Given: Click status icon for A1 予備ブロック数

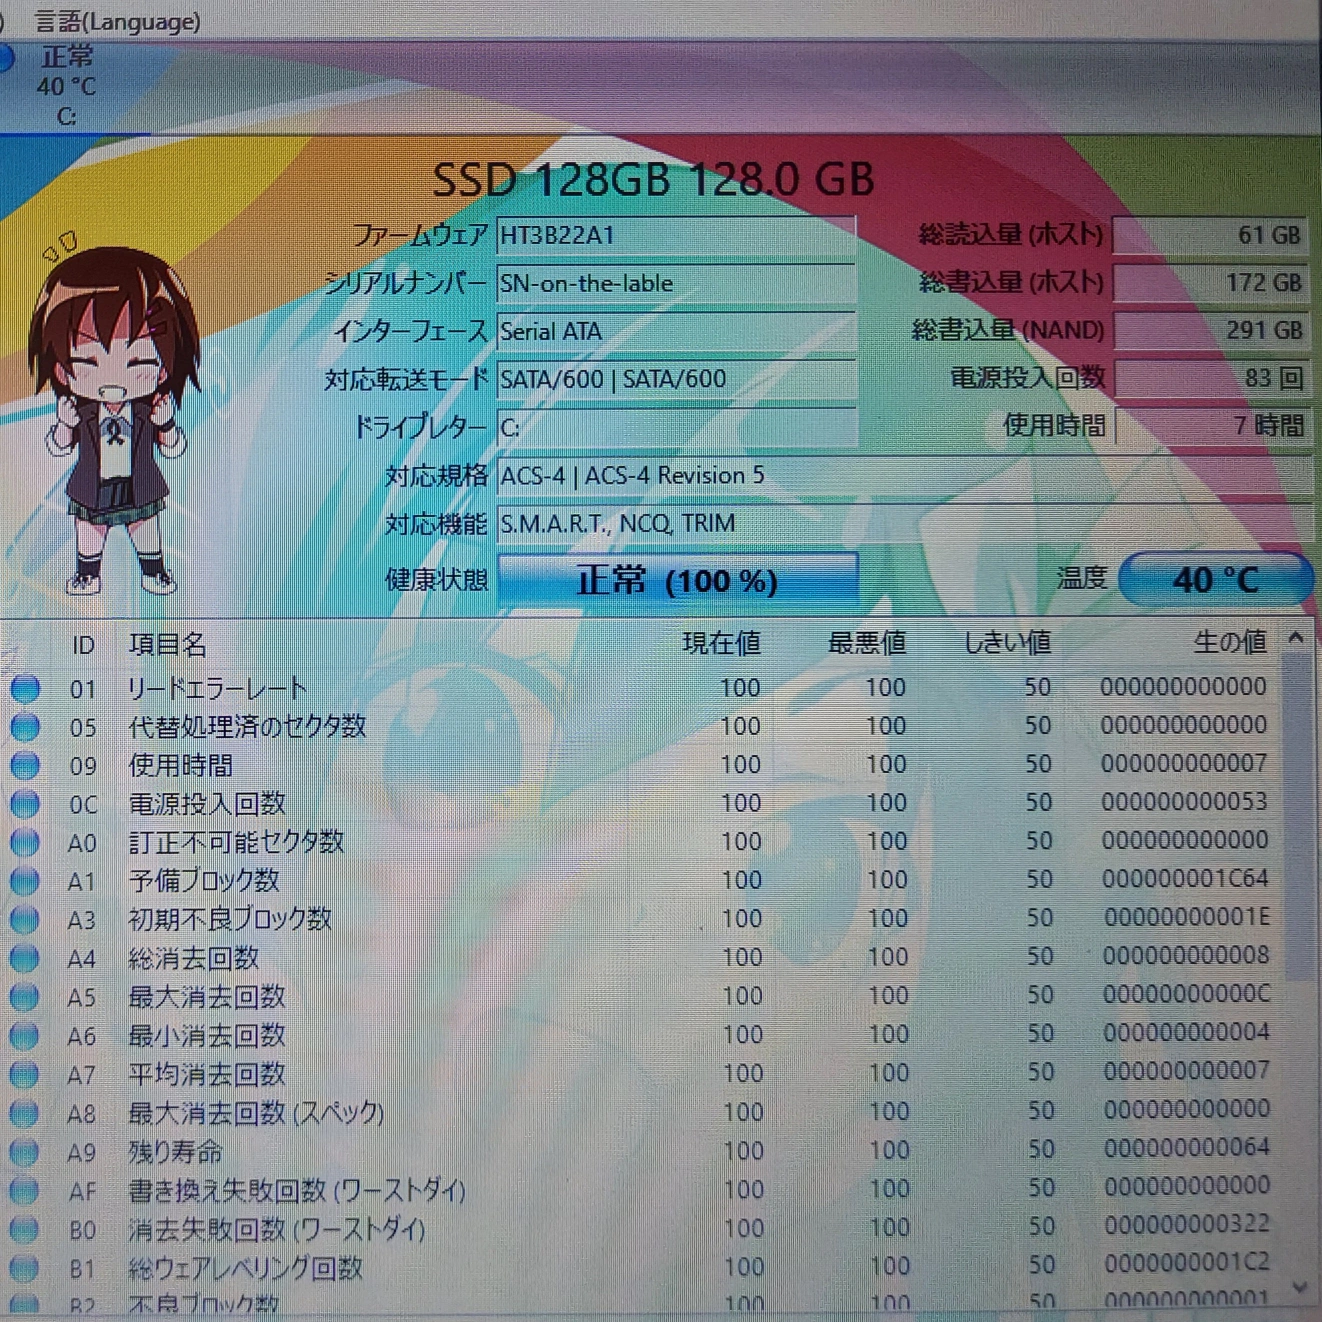Looking at the screenshot, I should [25, 881].
